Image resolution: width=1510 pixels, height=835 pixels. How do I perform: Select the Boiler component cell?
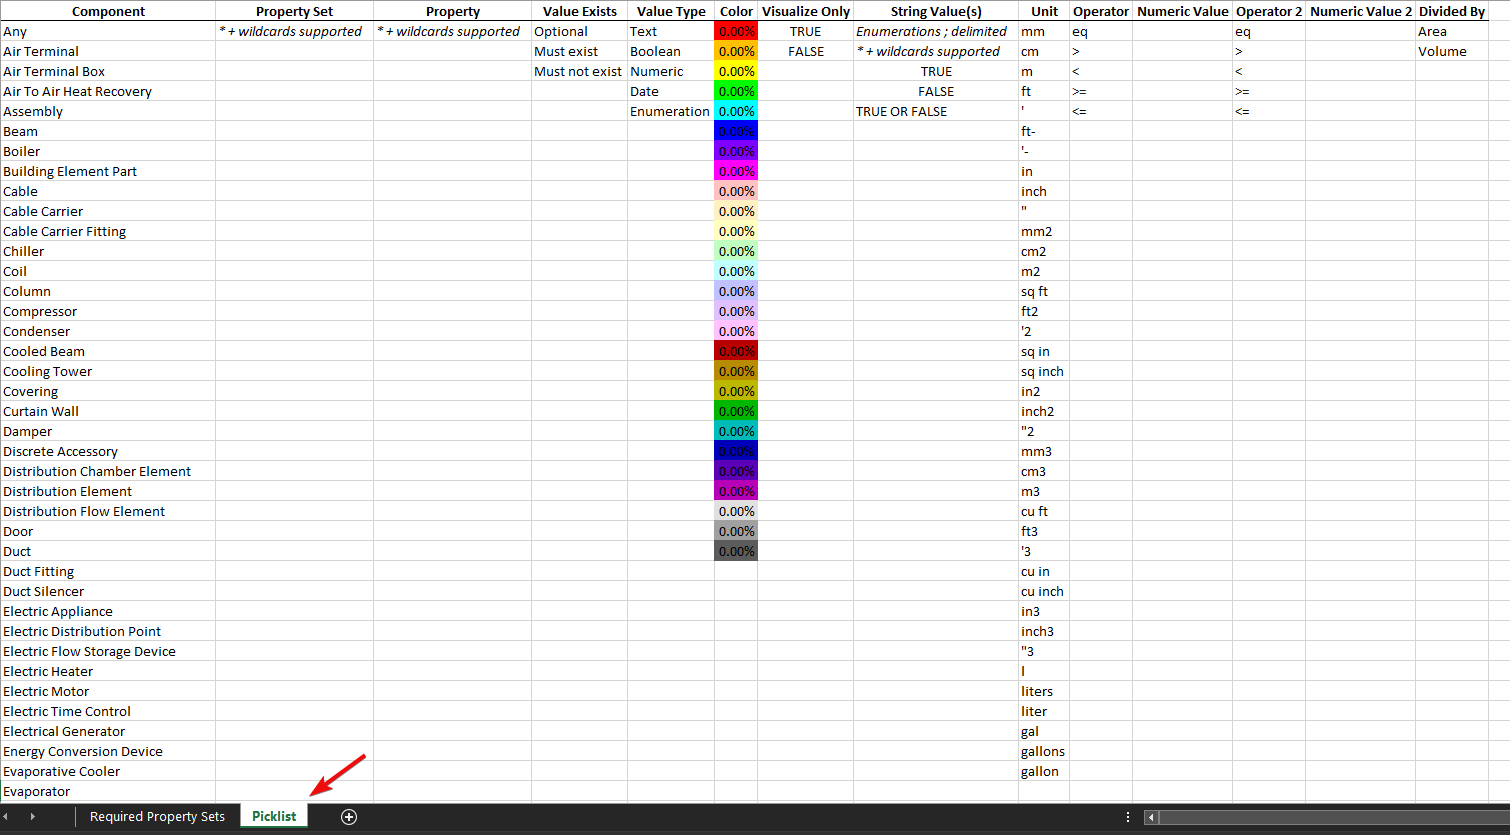pos(108,151)
